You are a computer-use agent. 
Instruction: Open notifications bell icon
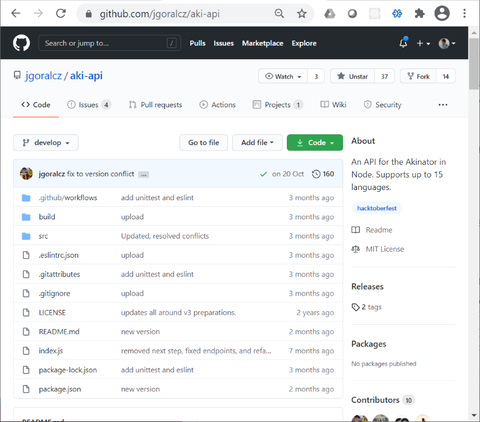(403, 43)
